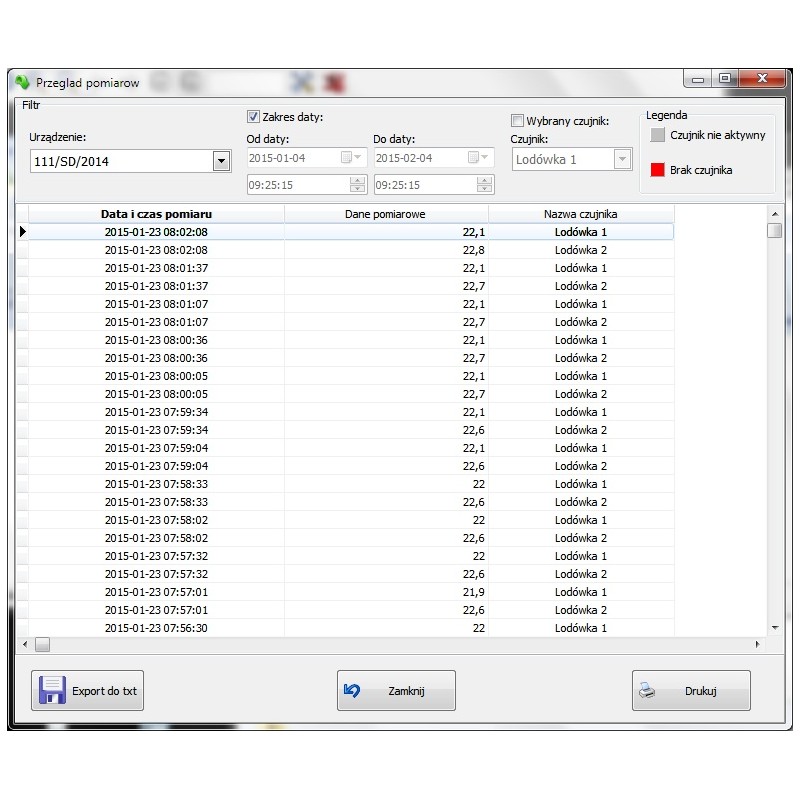Click the calendar icon in Do daty field

(473, 157)
